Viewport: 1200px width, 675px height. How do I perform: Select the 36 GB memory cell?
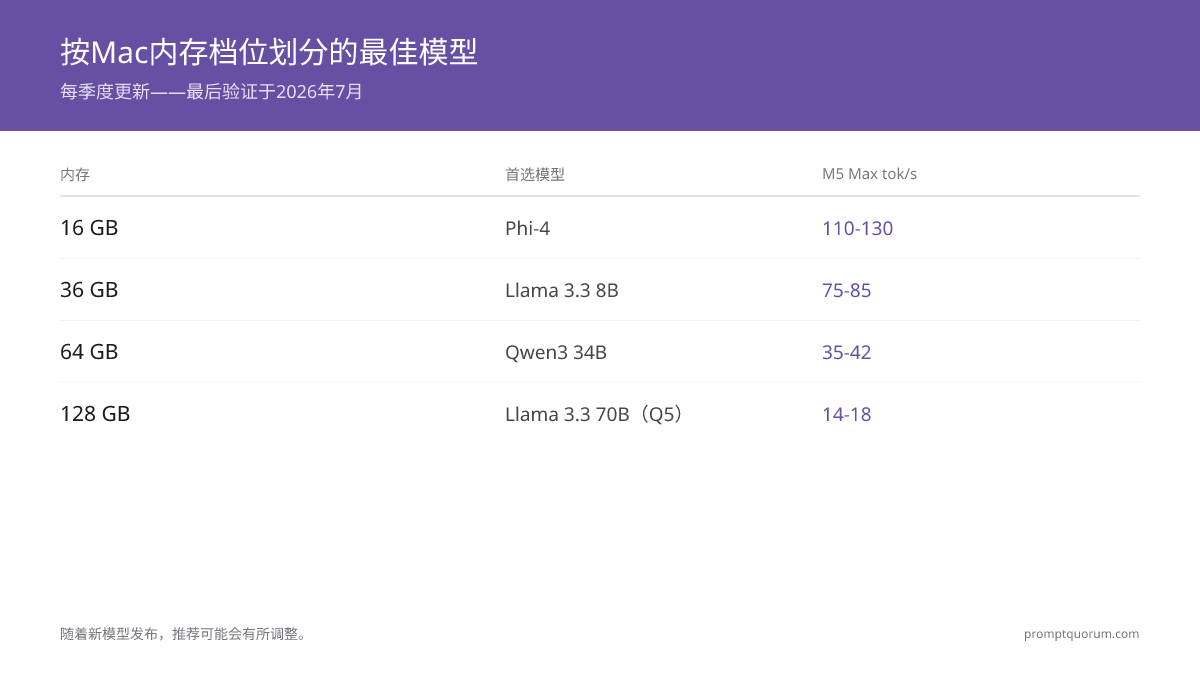tap(89, 290)
